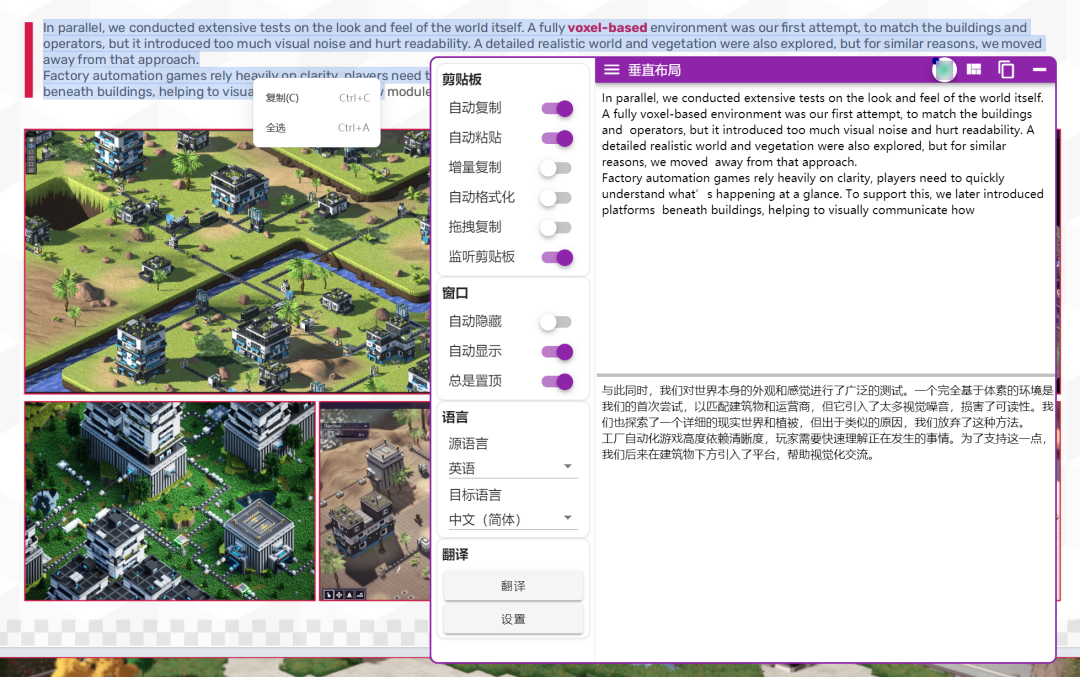Image resolution: width=1080 pixels, height=677 pixels.
Task: Click the voxel-based bold link text
Action: click(607, 28)
